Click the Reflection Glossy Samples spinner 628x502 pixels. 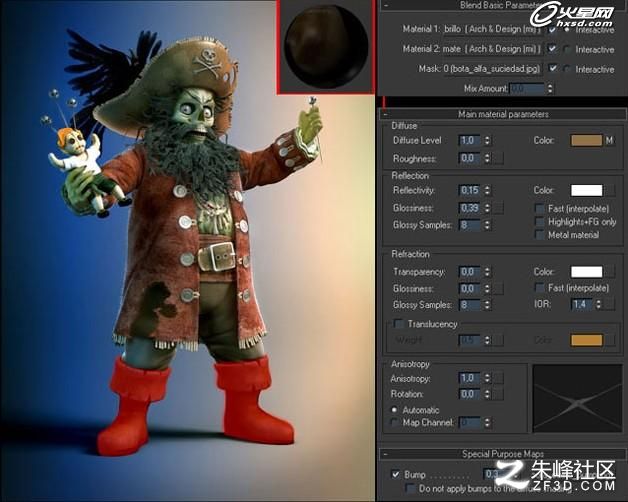487,225
